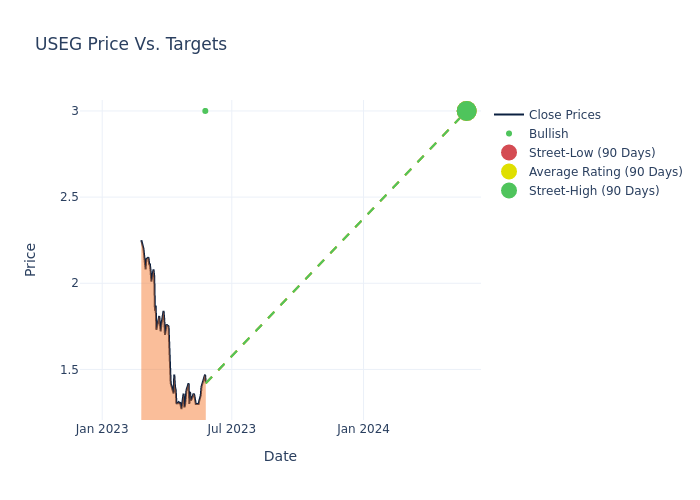Screen dimensions: 700x500
Task: Click the small green Bullish dot in the plot
Action: tap(205, 111)
